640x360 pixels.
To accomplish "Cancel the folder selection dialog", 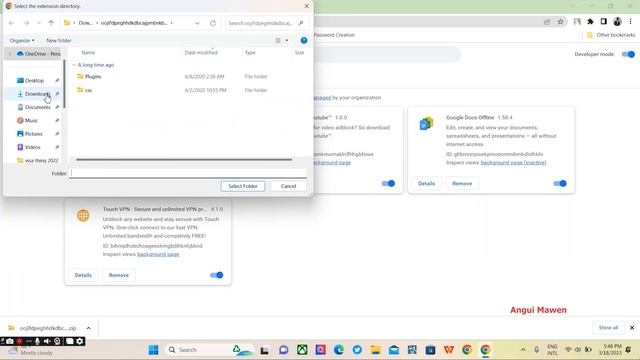I will click(288, 186).
